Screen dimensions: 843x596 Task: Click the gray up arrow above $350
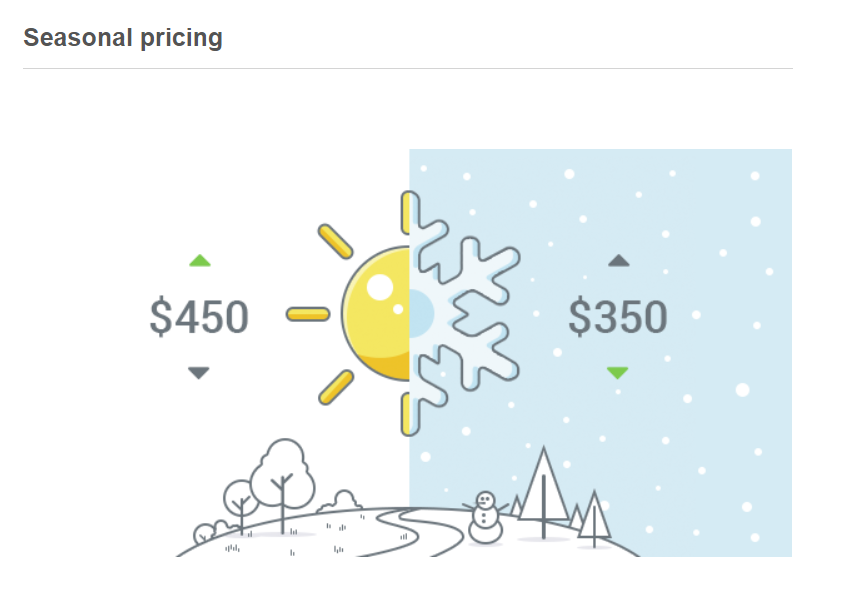click(x=619, y=261)
